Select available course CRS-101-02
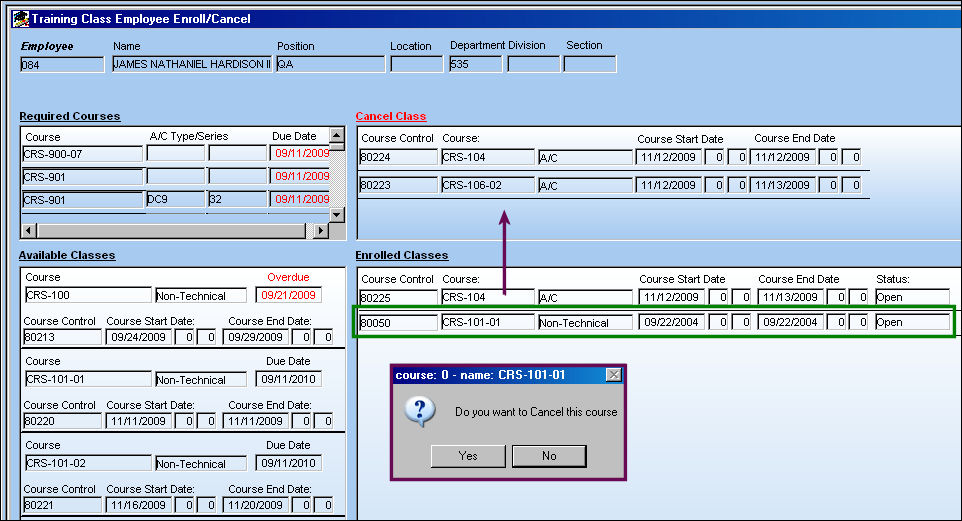Screen dimensions: 962x521 click(88, 463)
